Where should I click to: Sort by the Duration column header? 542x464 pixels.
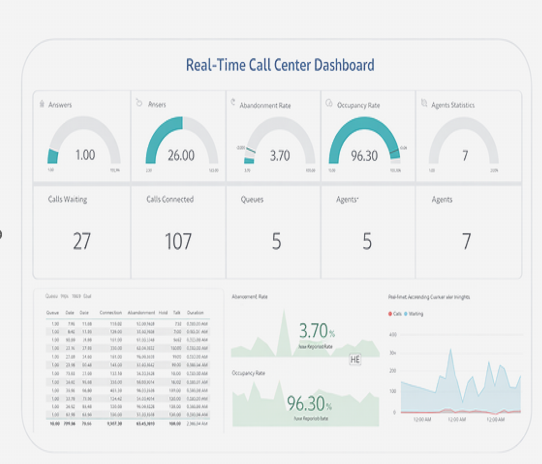(195, 313)
